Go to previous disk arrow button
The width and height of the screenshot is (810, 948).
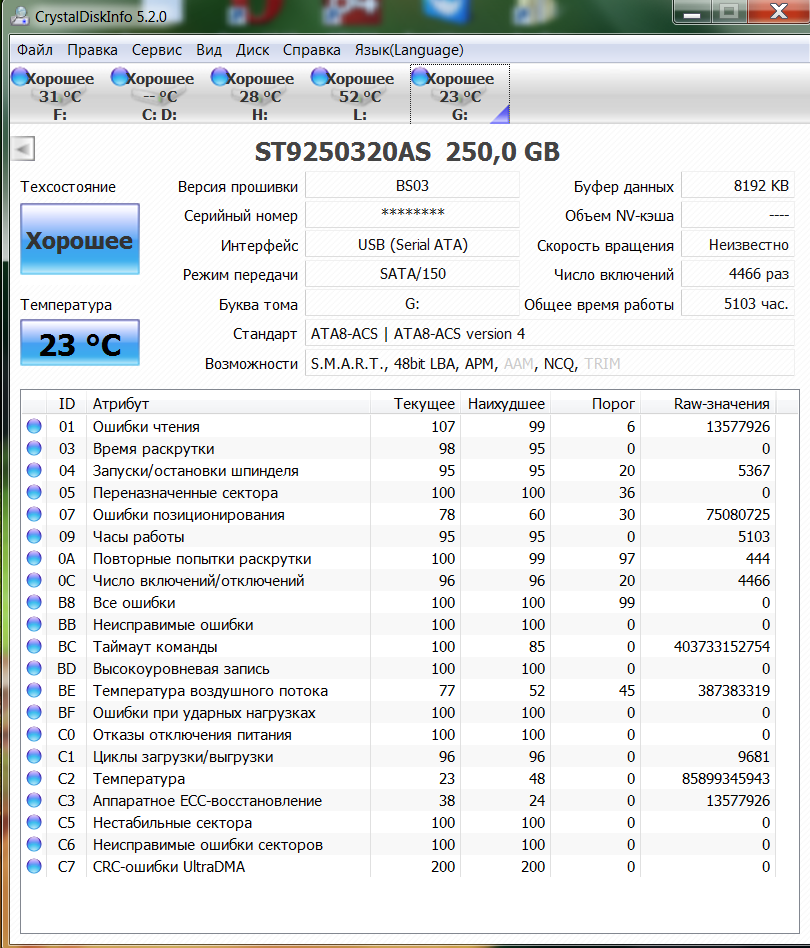[23, 149]
